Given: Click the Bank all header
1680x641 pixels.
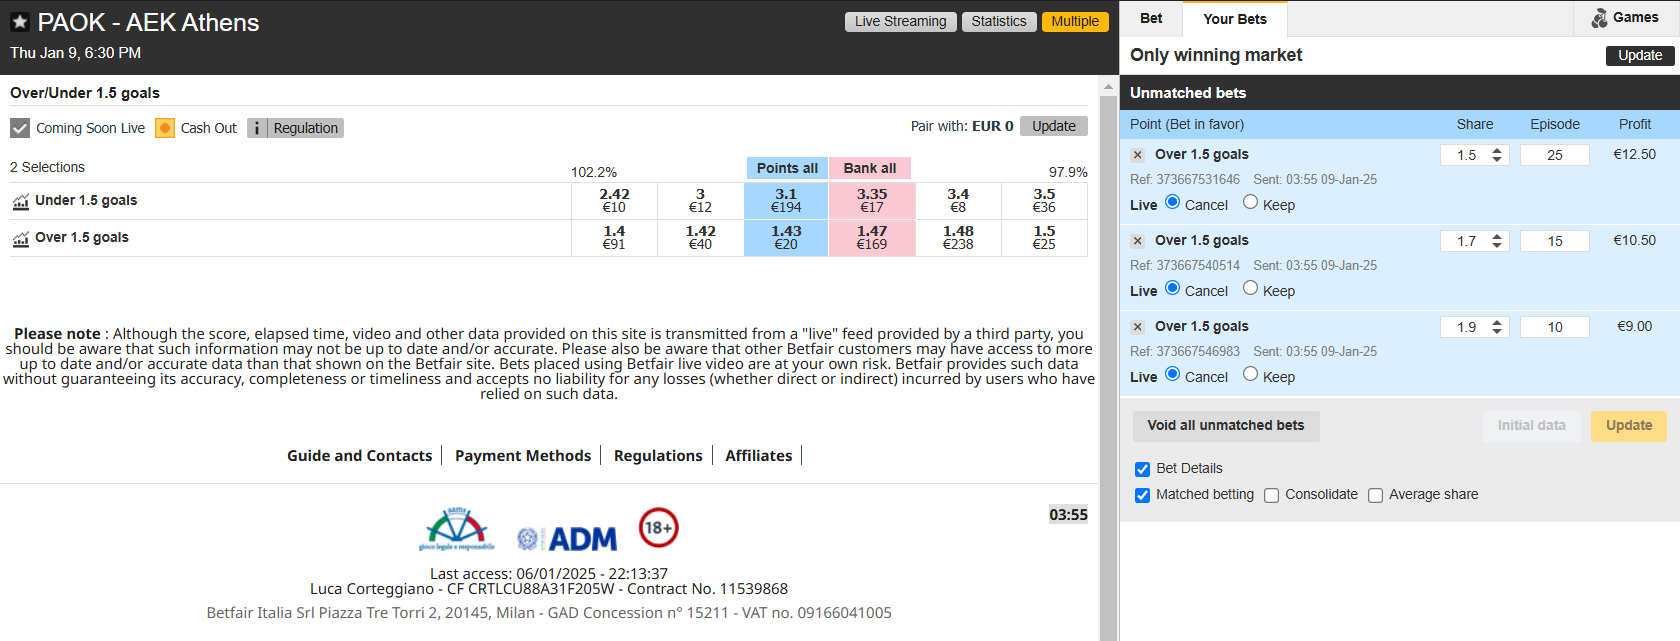Looking at the screenshot, I should coord(870,168).
